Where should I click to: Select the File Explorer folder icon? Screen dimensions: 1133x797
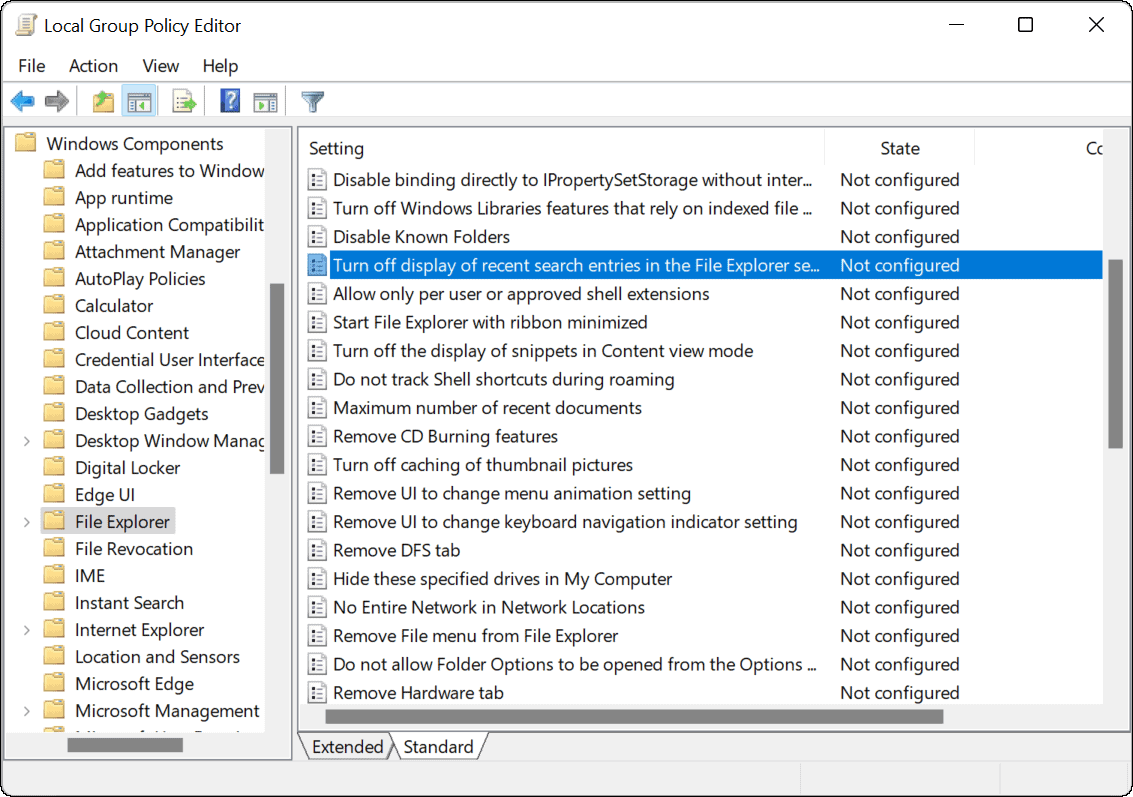[55, 520]
